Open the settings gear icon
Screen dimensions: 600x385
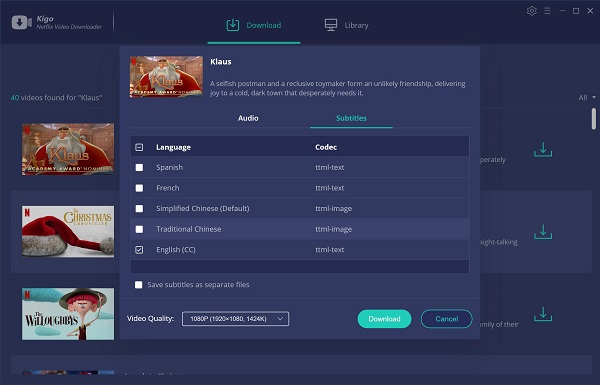[532, 11]
